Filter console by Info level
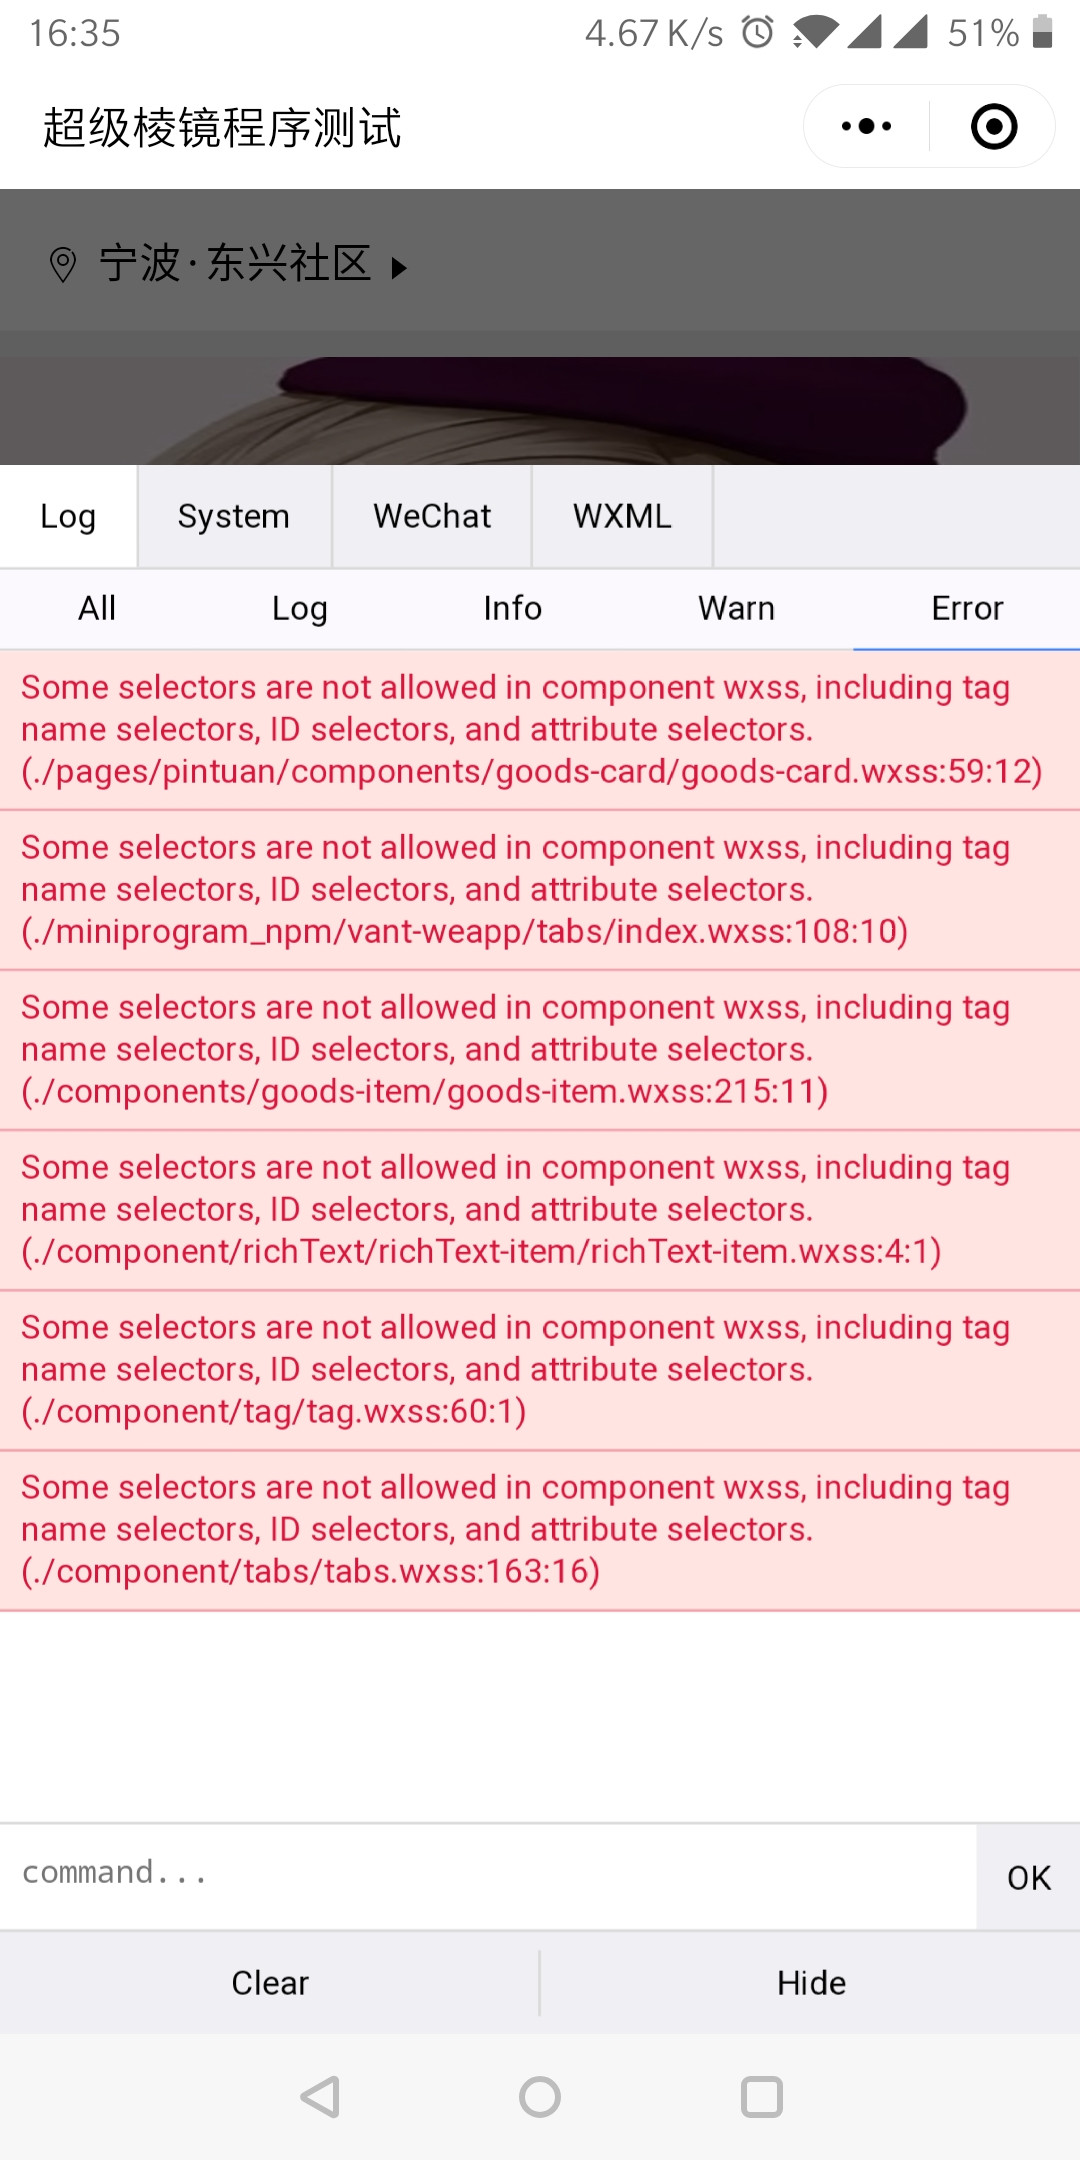This screenshot has height=2160, width=1080. pyautogui.click(x=512, y=608)
